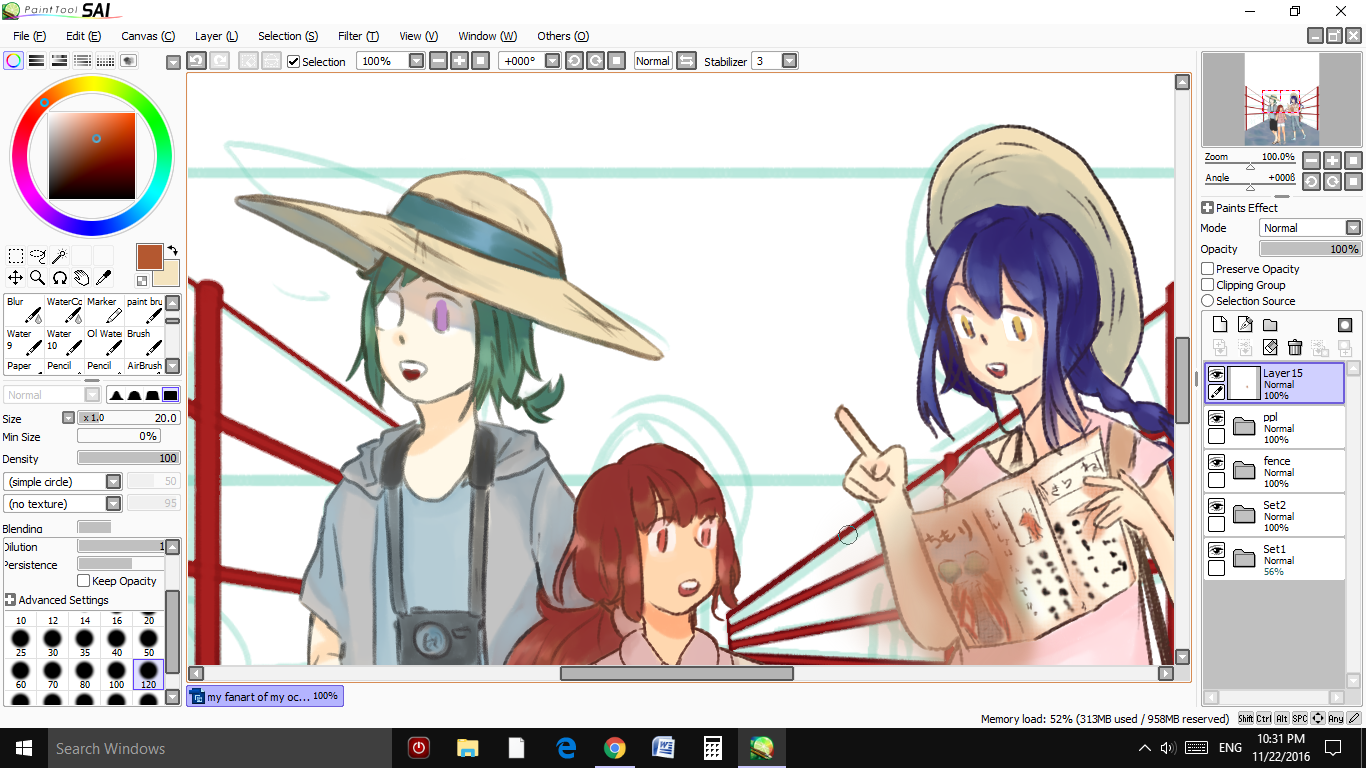Expand the Advanced Settings section
The height and width of the screenshot is (768, 1366).
click(x=11, y=600)
